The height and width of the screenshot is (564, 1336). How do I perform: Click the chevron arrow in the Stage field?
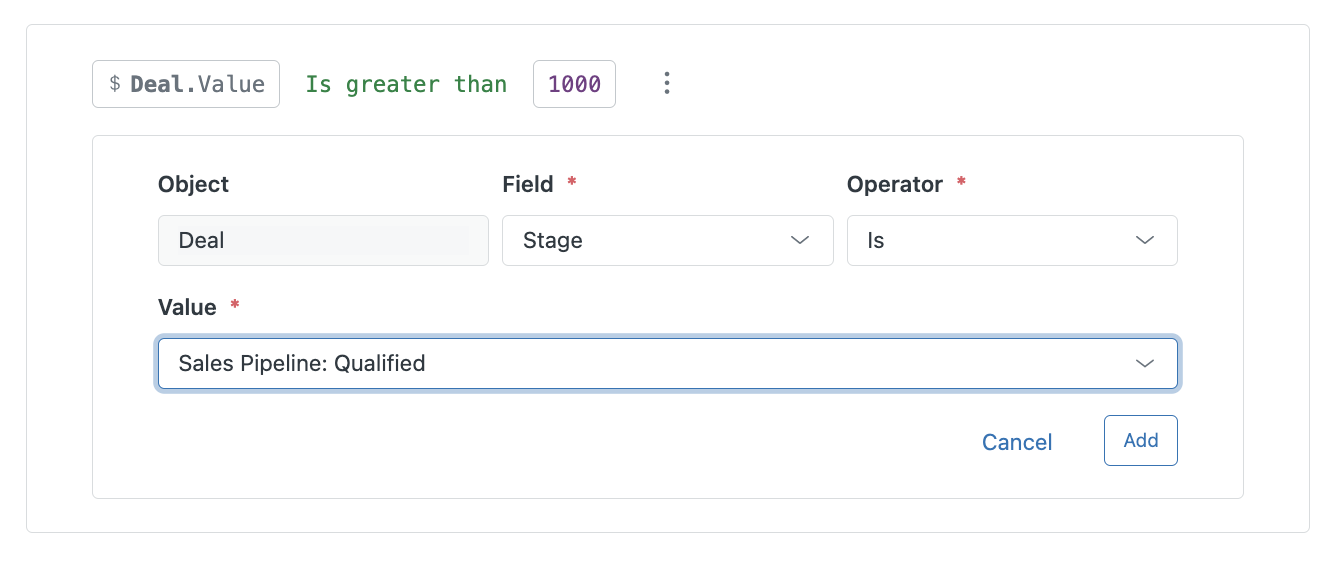800,241
